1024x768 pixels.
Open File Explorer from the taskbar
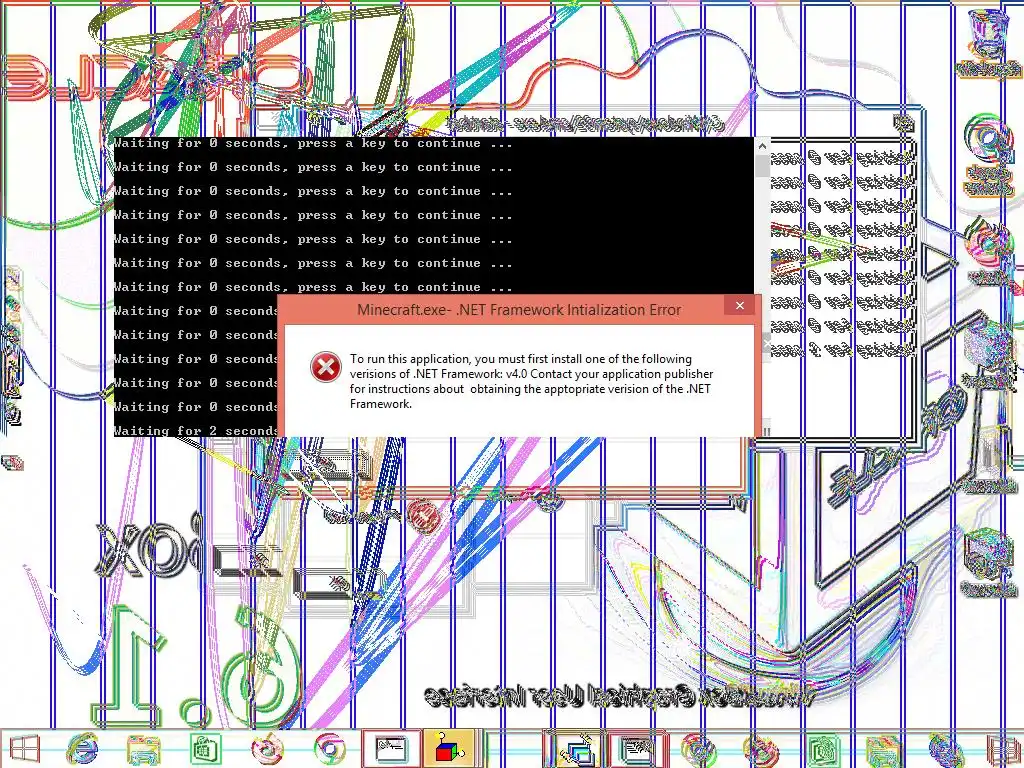coord(143,750)
